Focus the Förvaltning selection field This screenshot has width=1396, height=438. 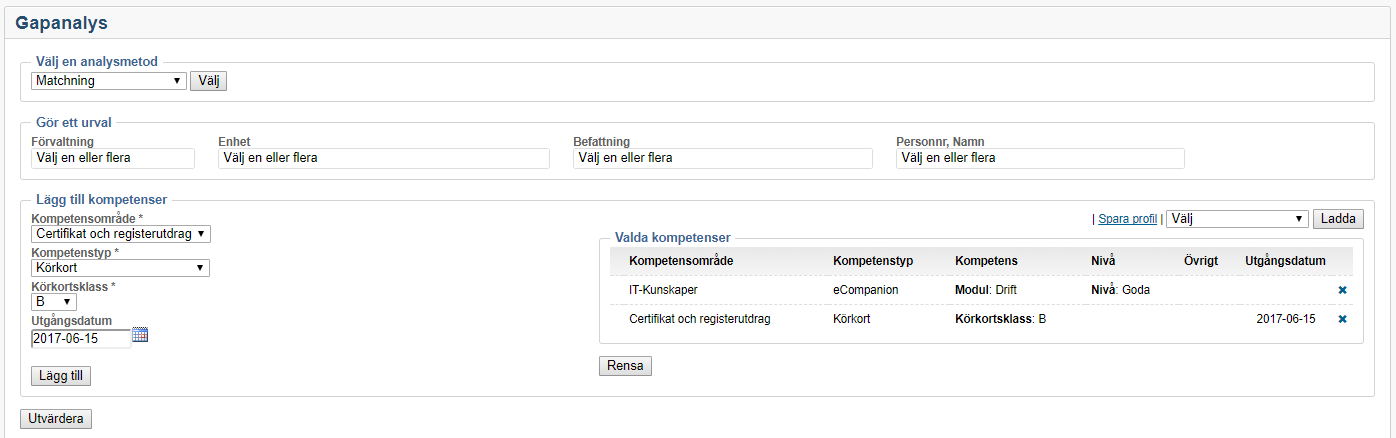tap(113, 158)
